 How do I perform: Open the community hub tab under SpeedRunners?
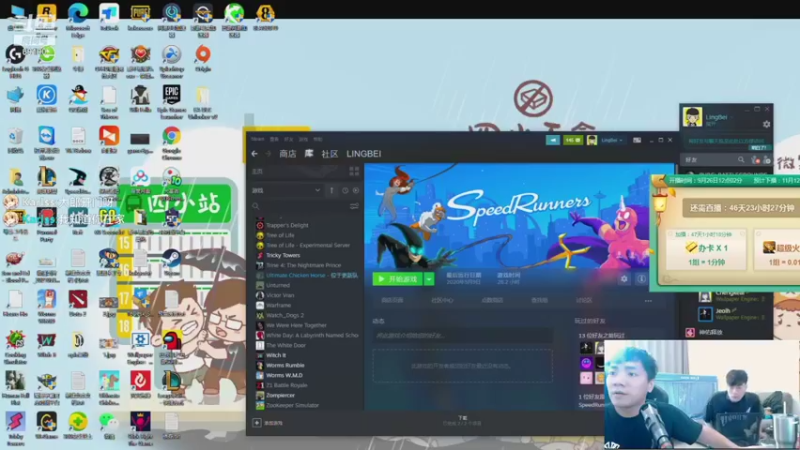pos(442,301)
